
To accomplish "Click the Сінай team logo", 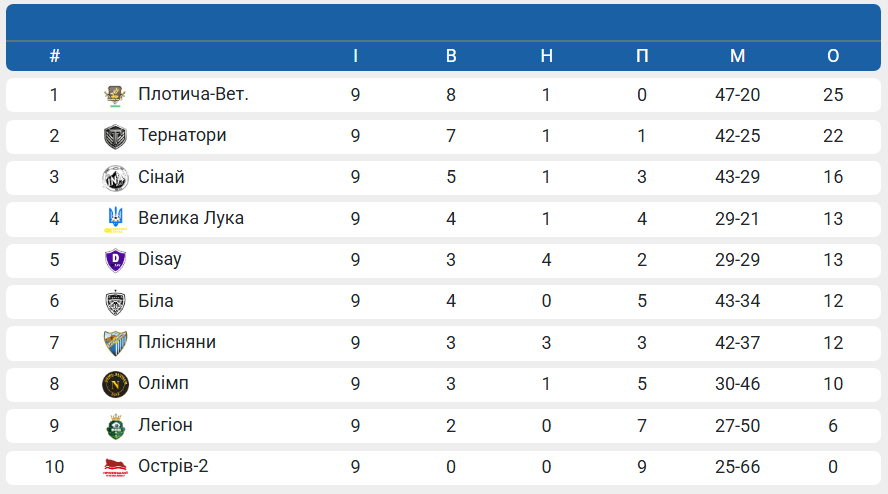I will [x=115, y=178].
